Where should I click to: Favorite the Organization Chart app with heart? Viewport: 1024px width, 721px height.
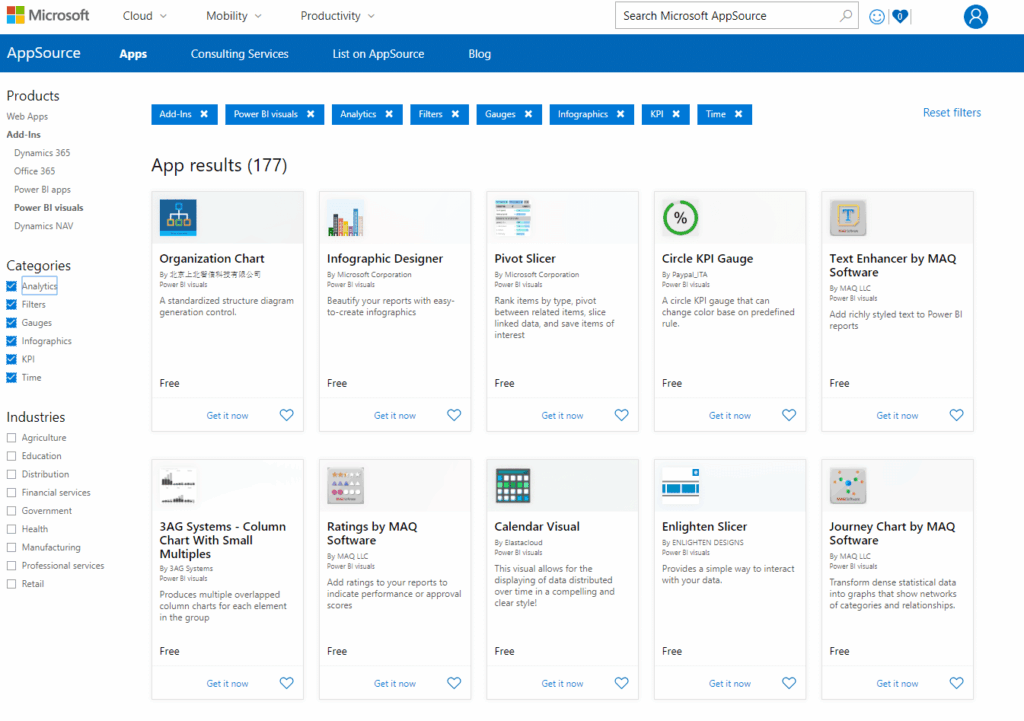coord(287,415)
